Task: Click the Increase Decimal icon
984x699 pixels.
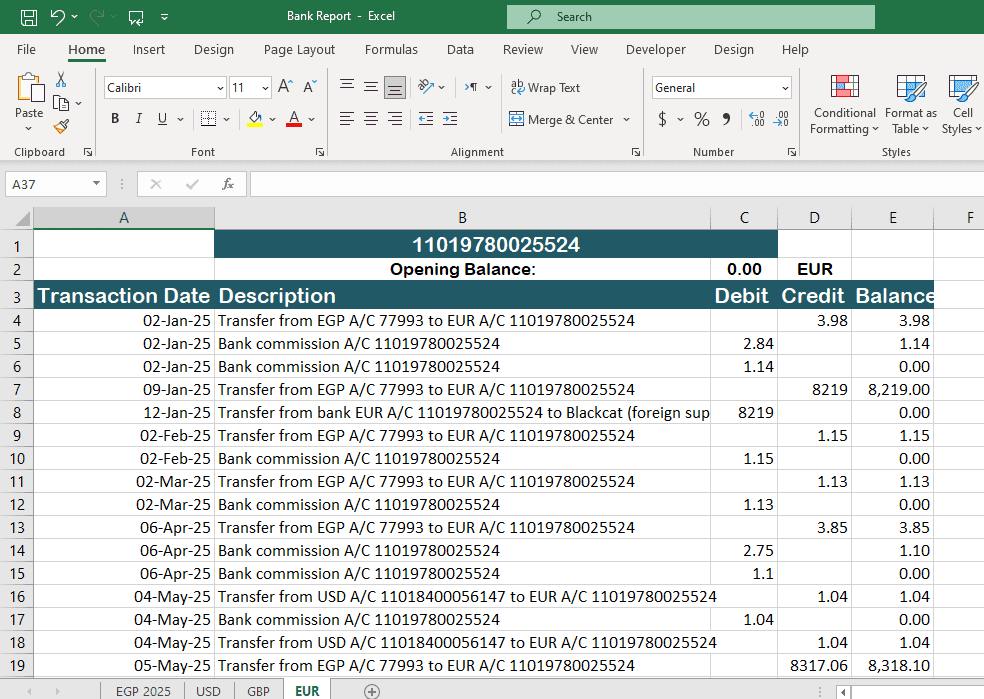Action: [x=756, y=119]
